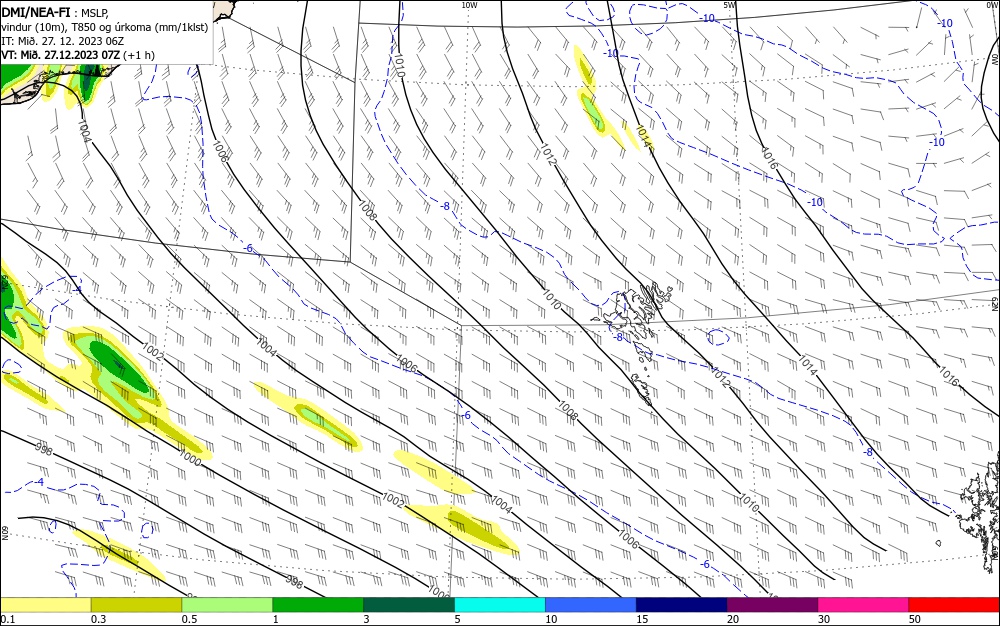This screenshot has width=1000, height=626.
Task: Select the green 1–3 legend swatch
Action: pos(318,605)
